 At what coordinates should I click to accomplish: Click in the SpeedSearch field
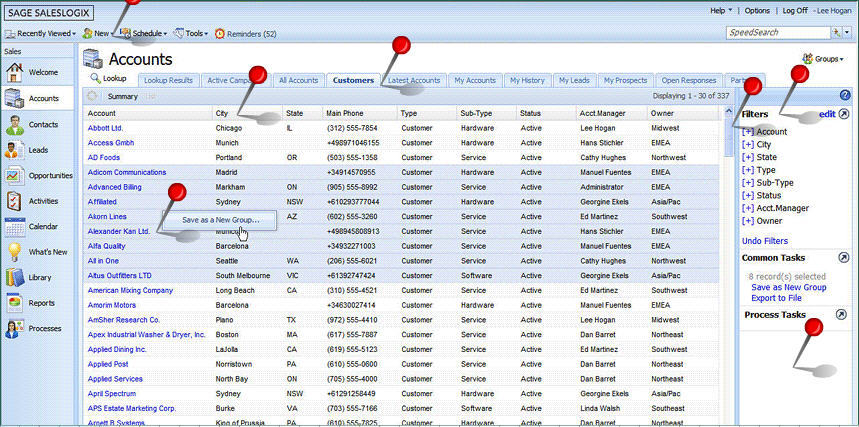point(778,32)
